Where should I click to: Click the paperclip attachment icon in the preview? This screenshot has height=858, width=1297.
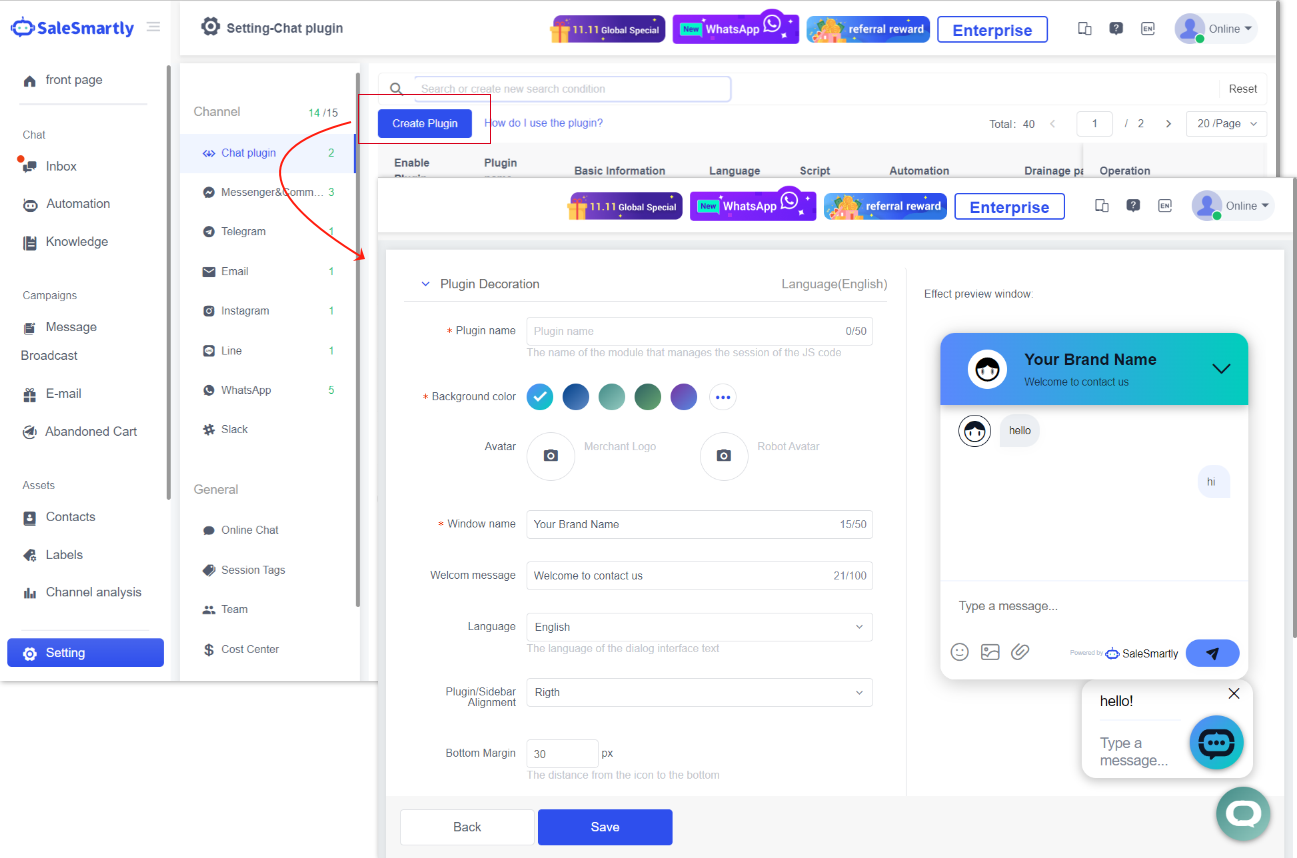pyautogui.click(x=1020, y=651)
